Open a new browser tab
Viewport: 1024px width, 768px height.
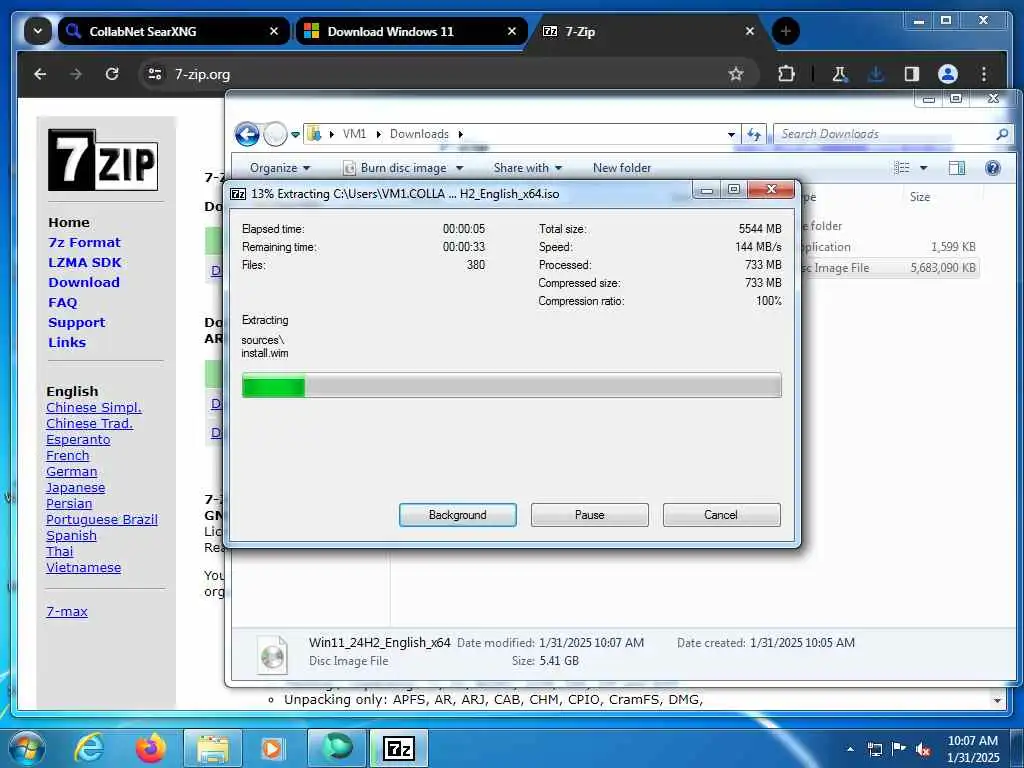786,31
